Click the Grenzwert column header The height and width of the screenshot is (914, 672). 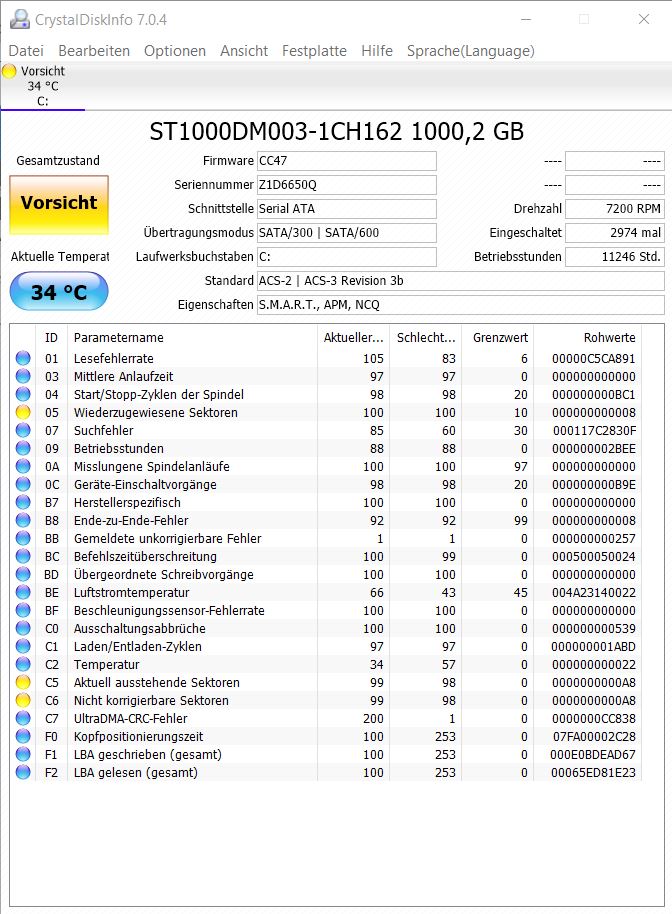pyautogui.click(x=500, y=338)
